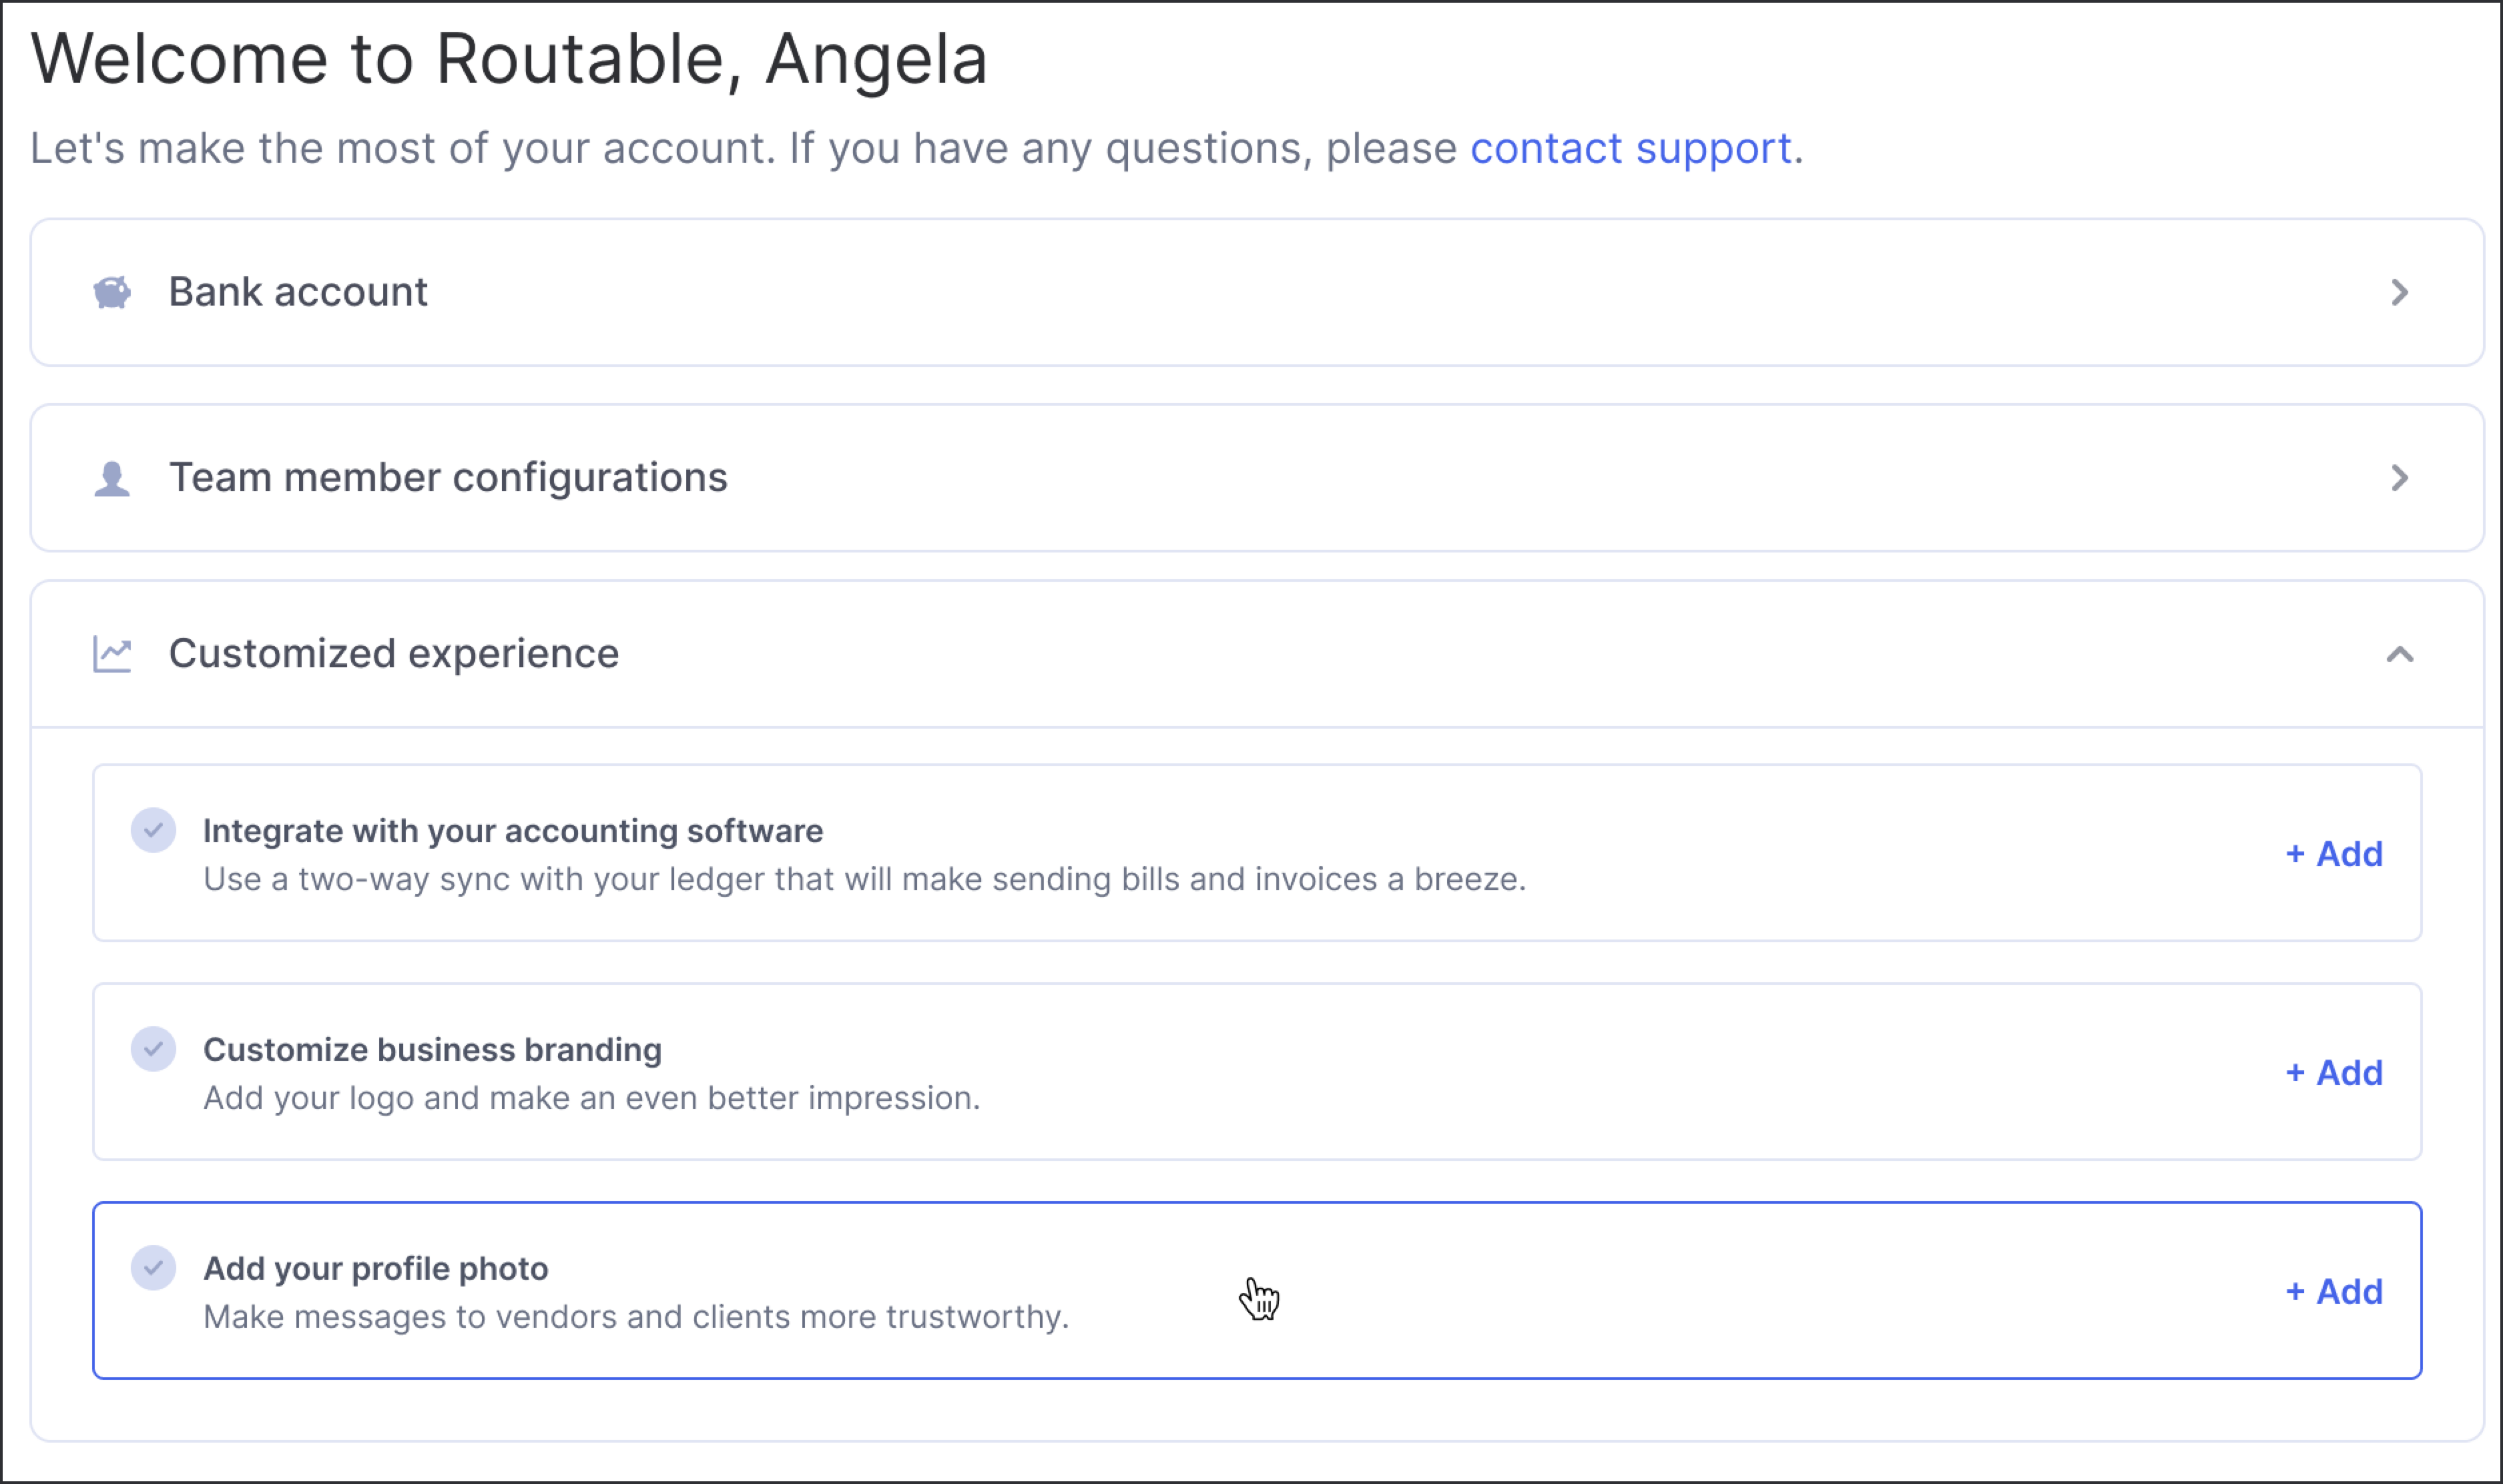This screenshot has height=1484, width=2503.
Task: Click the piggy bank icon beside Bank account
Action: coord(112,292)
